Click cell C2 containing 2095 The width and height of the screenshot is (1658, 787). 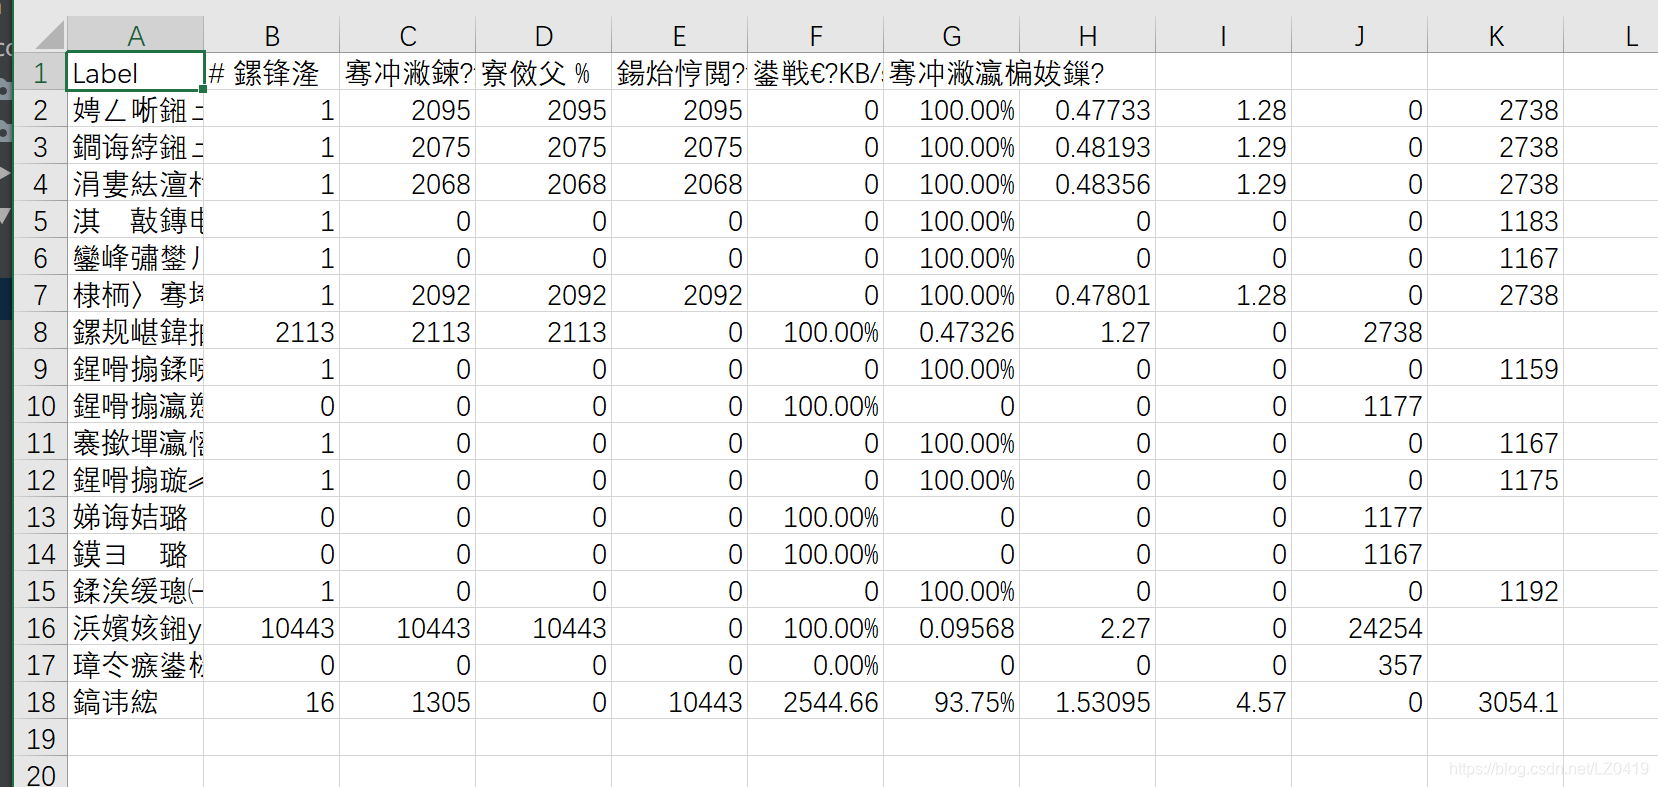(x=408, y=110)
